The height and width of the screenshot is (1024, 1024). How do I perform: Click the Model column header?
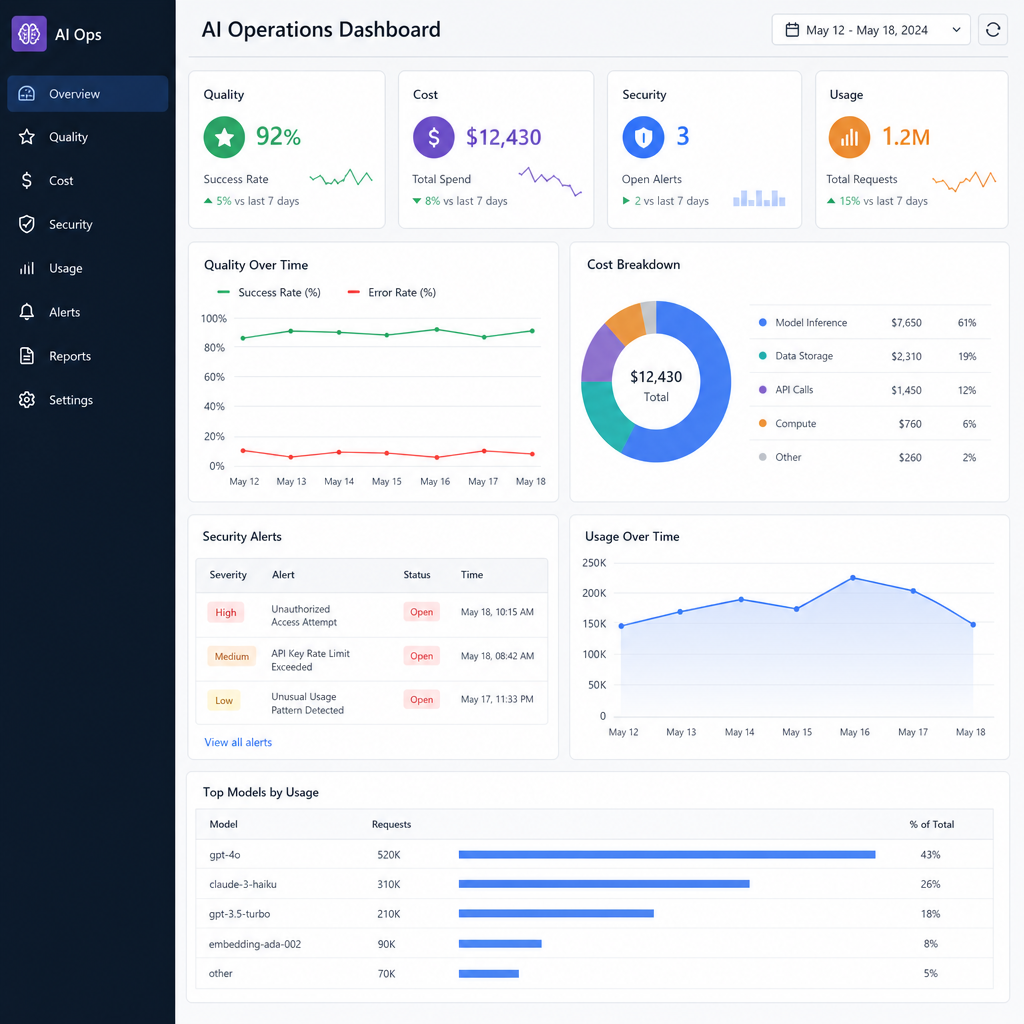[223, 824]
